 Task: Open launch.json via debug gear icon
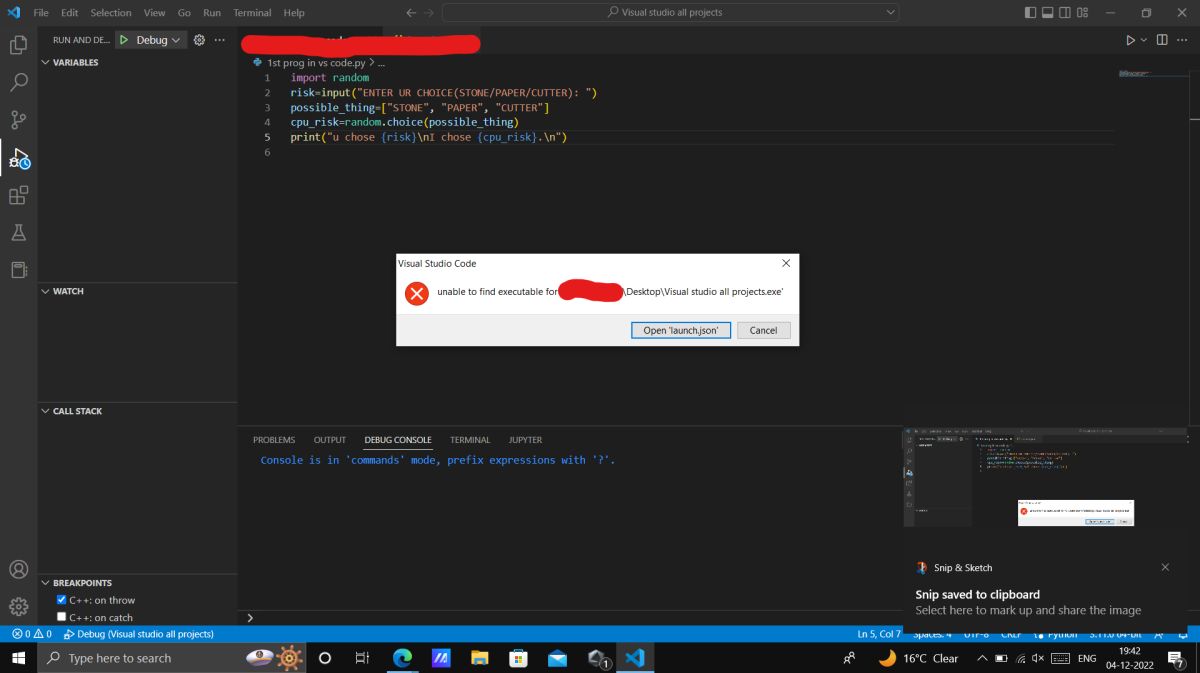[199, 40]
